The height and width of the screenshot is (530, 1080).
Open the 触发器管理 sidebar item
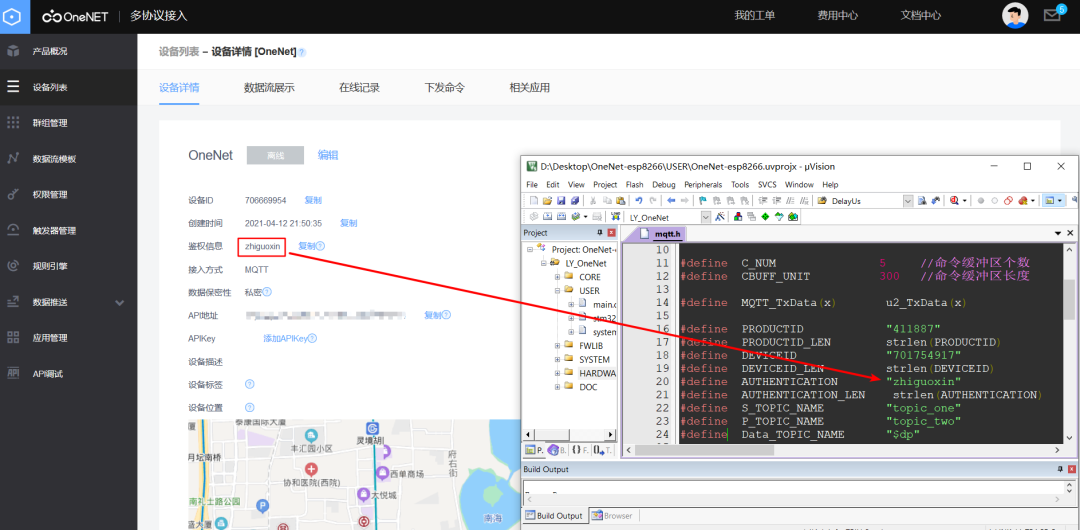tap(54, 231)
